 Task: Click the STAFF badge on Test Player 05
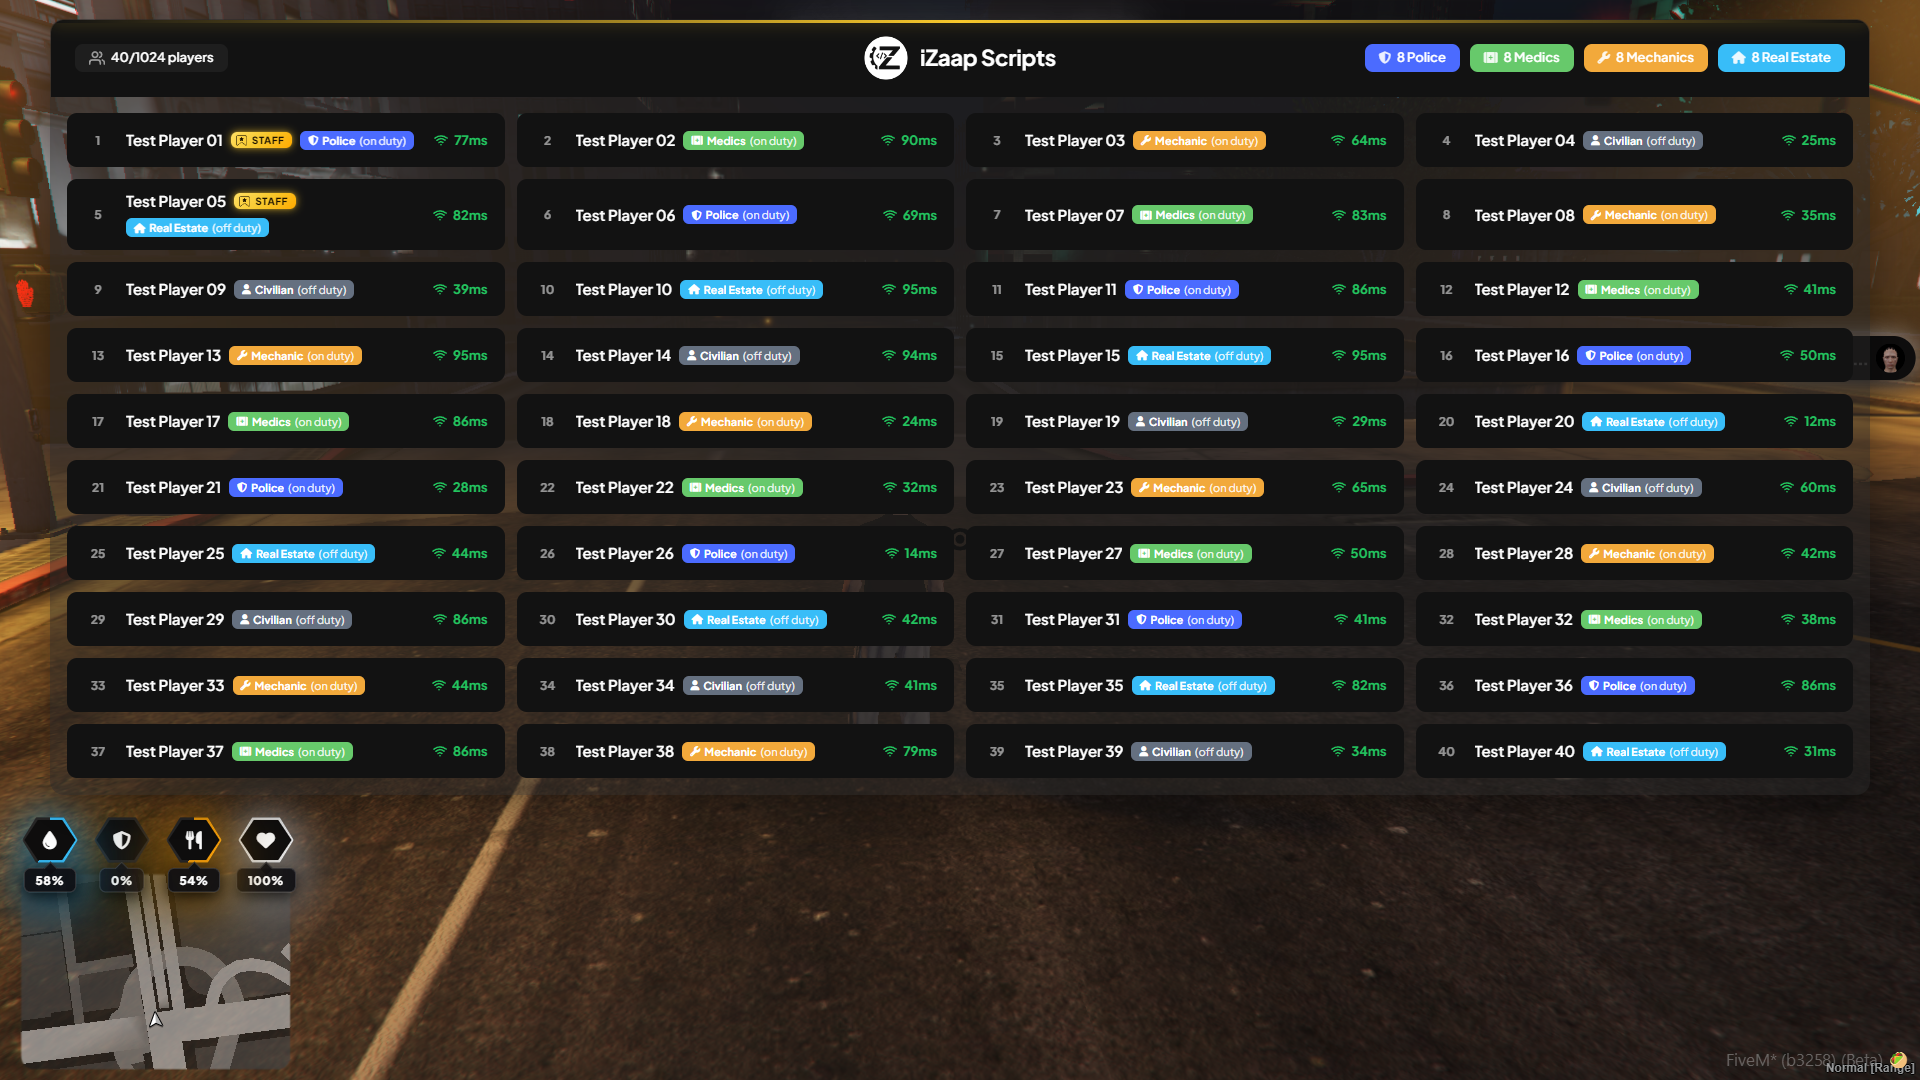pos(264,201)
